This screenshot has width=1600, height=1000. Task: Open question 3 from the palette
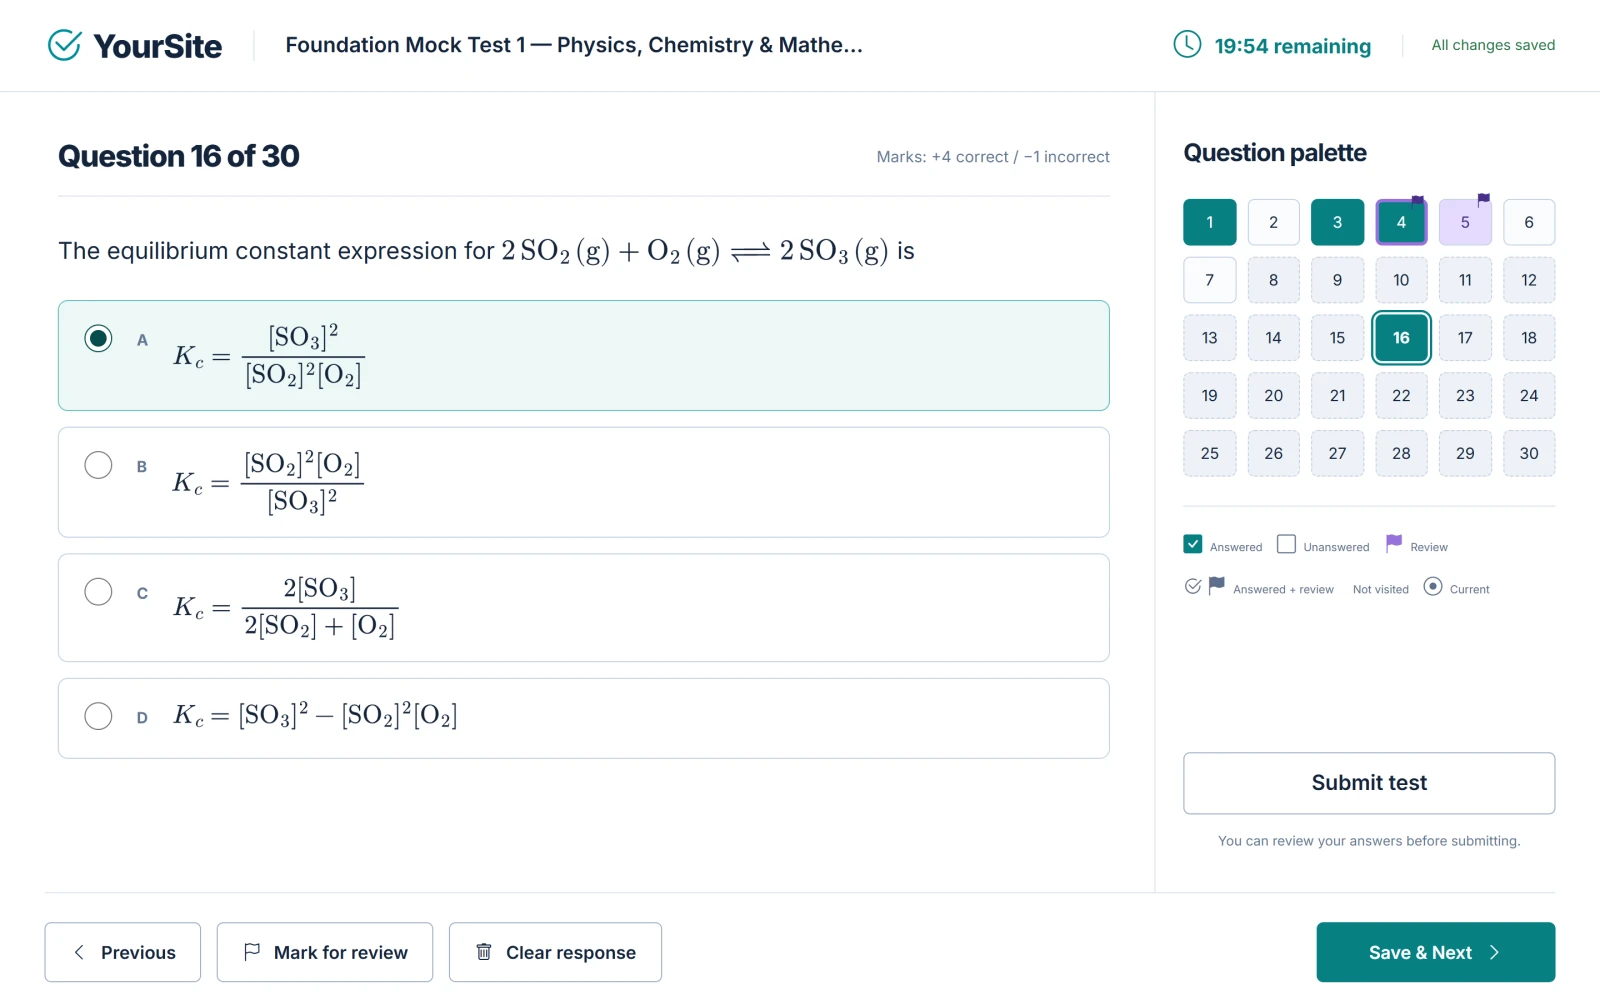click(x=1338, y=222)
